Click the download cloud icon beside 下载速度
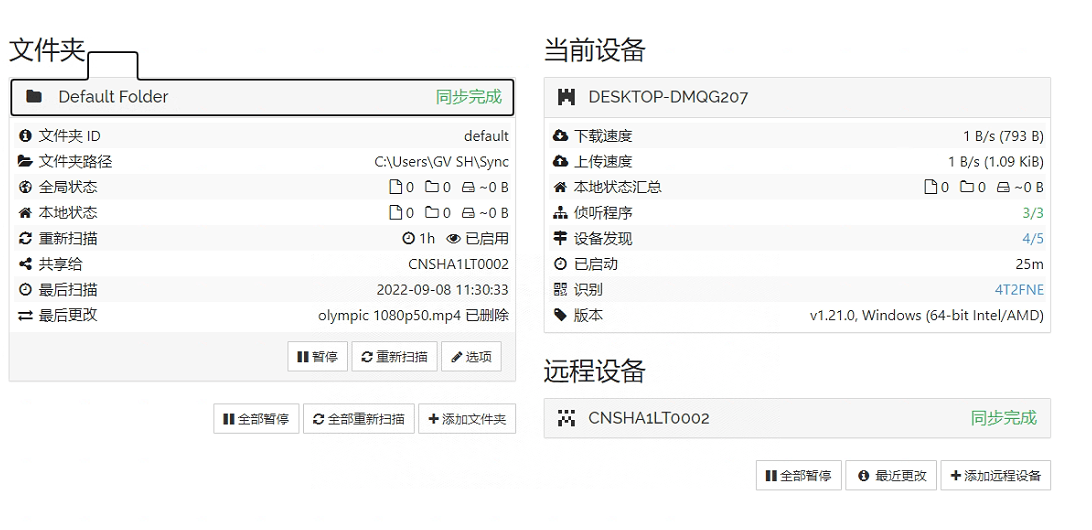Image resolution: width=1092 pixels, height=530 pixels. (560, 136)
